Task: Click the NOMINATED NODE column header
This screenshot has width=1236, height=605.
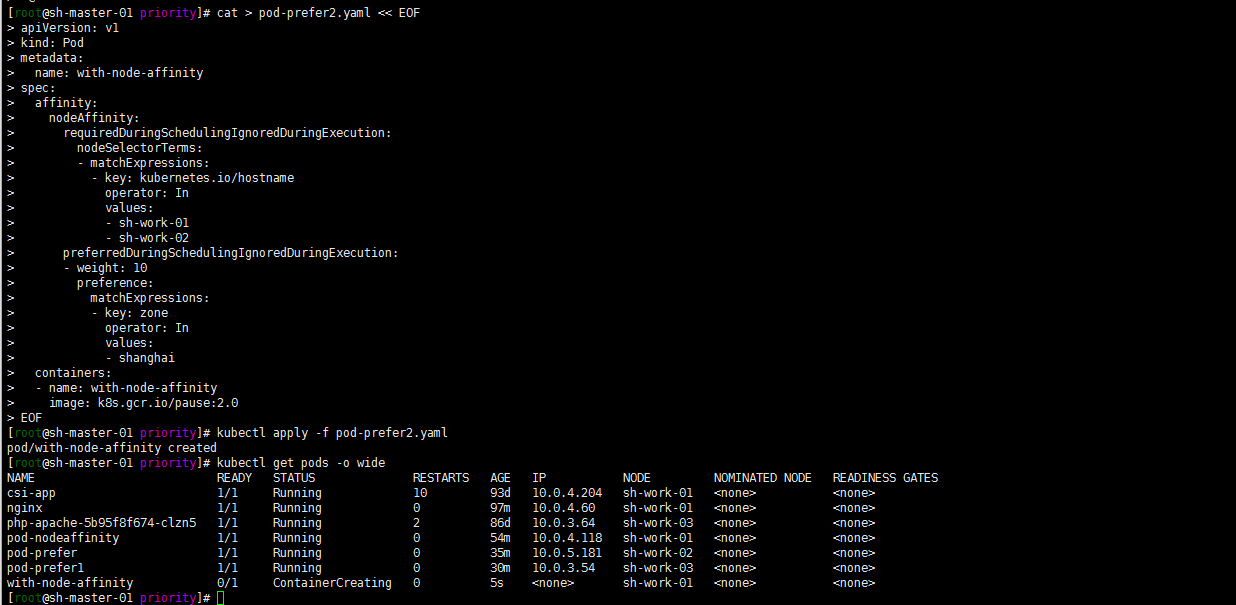Action: pyautogui.click(x=763, y=478)
